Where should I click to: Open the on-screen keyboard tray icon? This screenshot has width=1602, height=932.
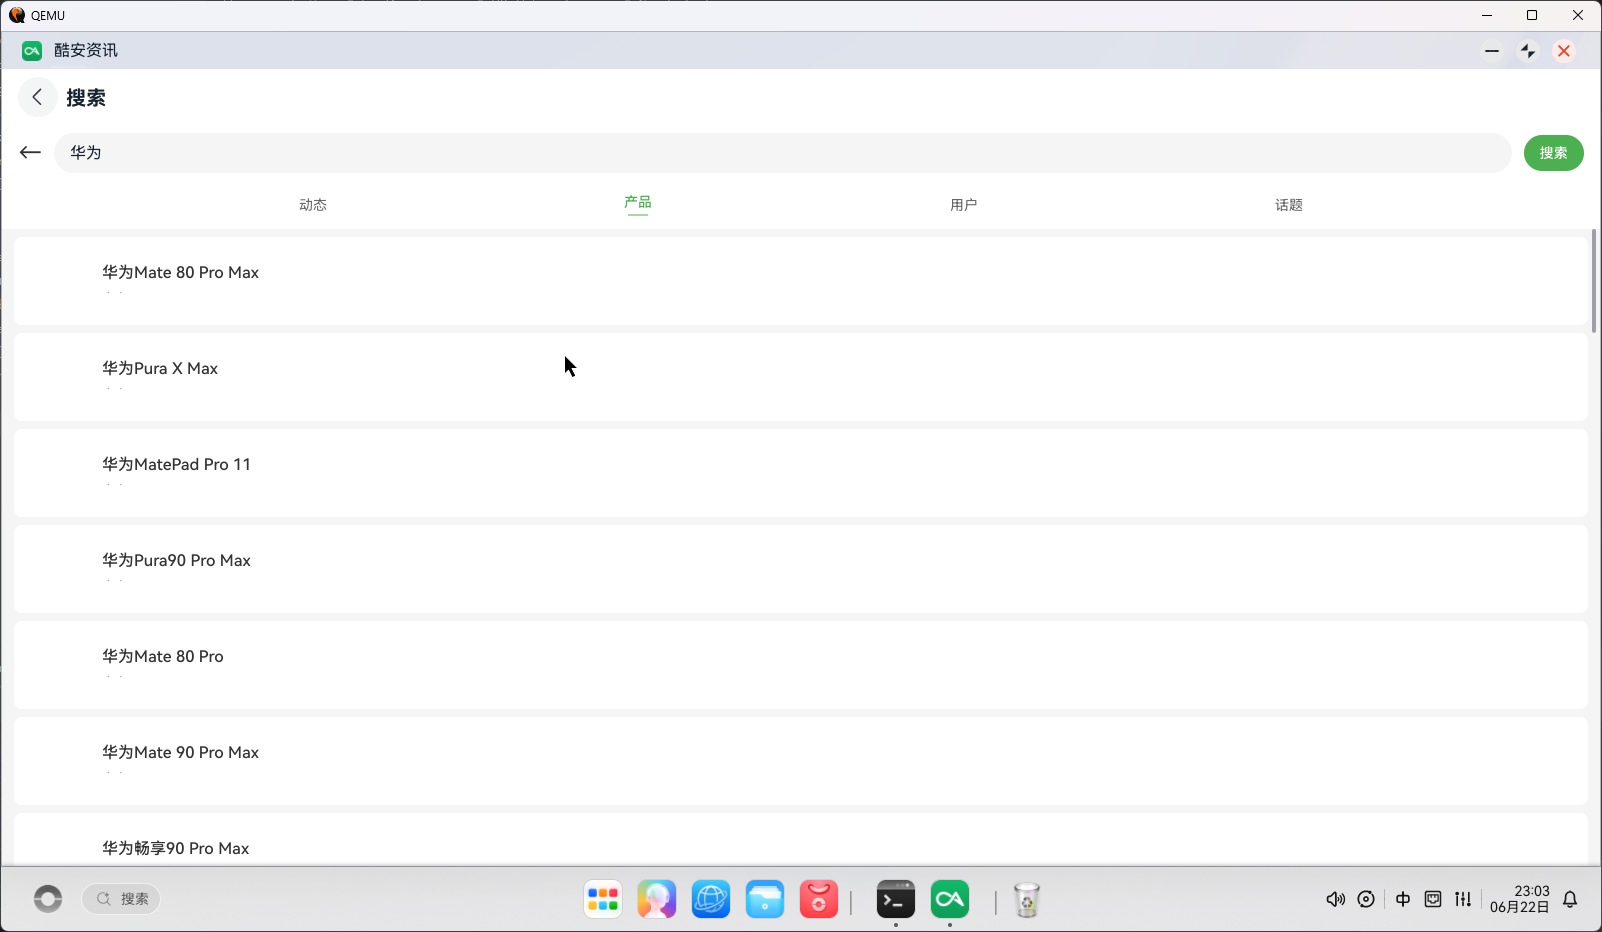(1433, 899)
